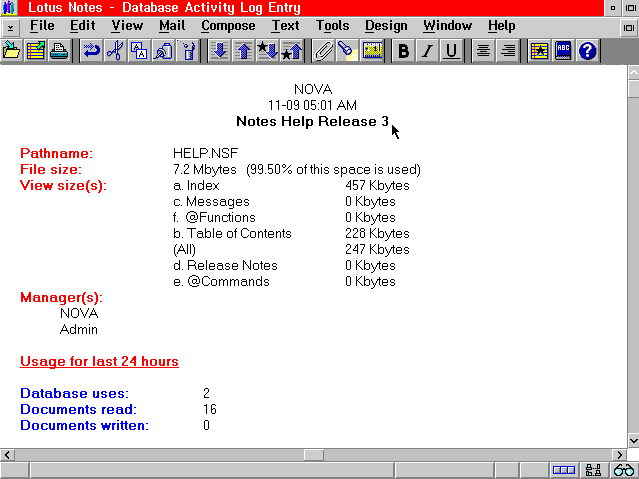The height and width of the screenshot is (479, 639).
Task: Go to next unread starred down arrow
Action: (267, 51)
